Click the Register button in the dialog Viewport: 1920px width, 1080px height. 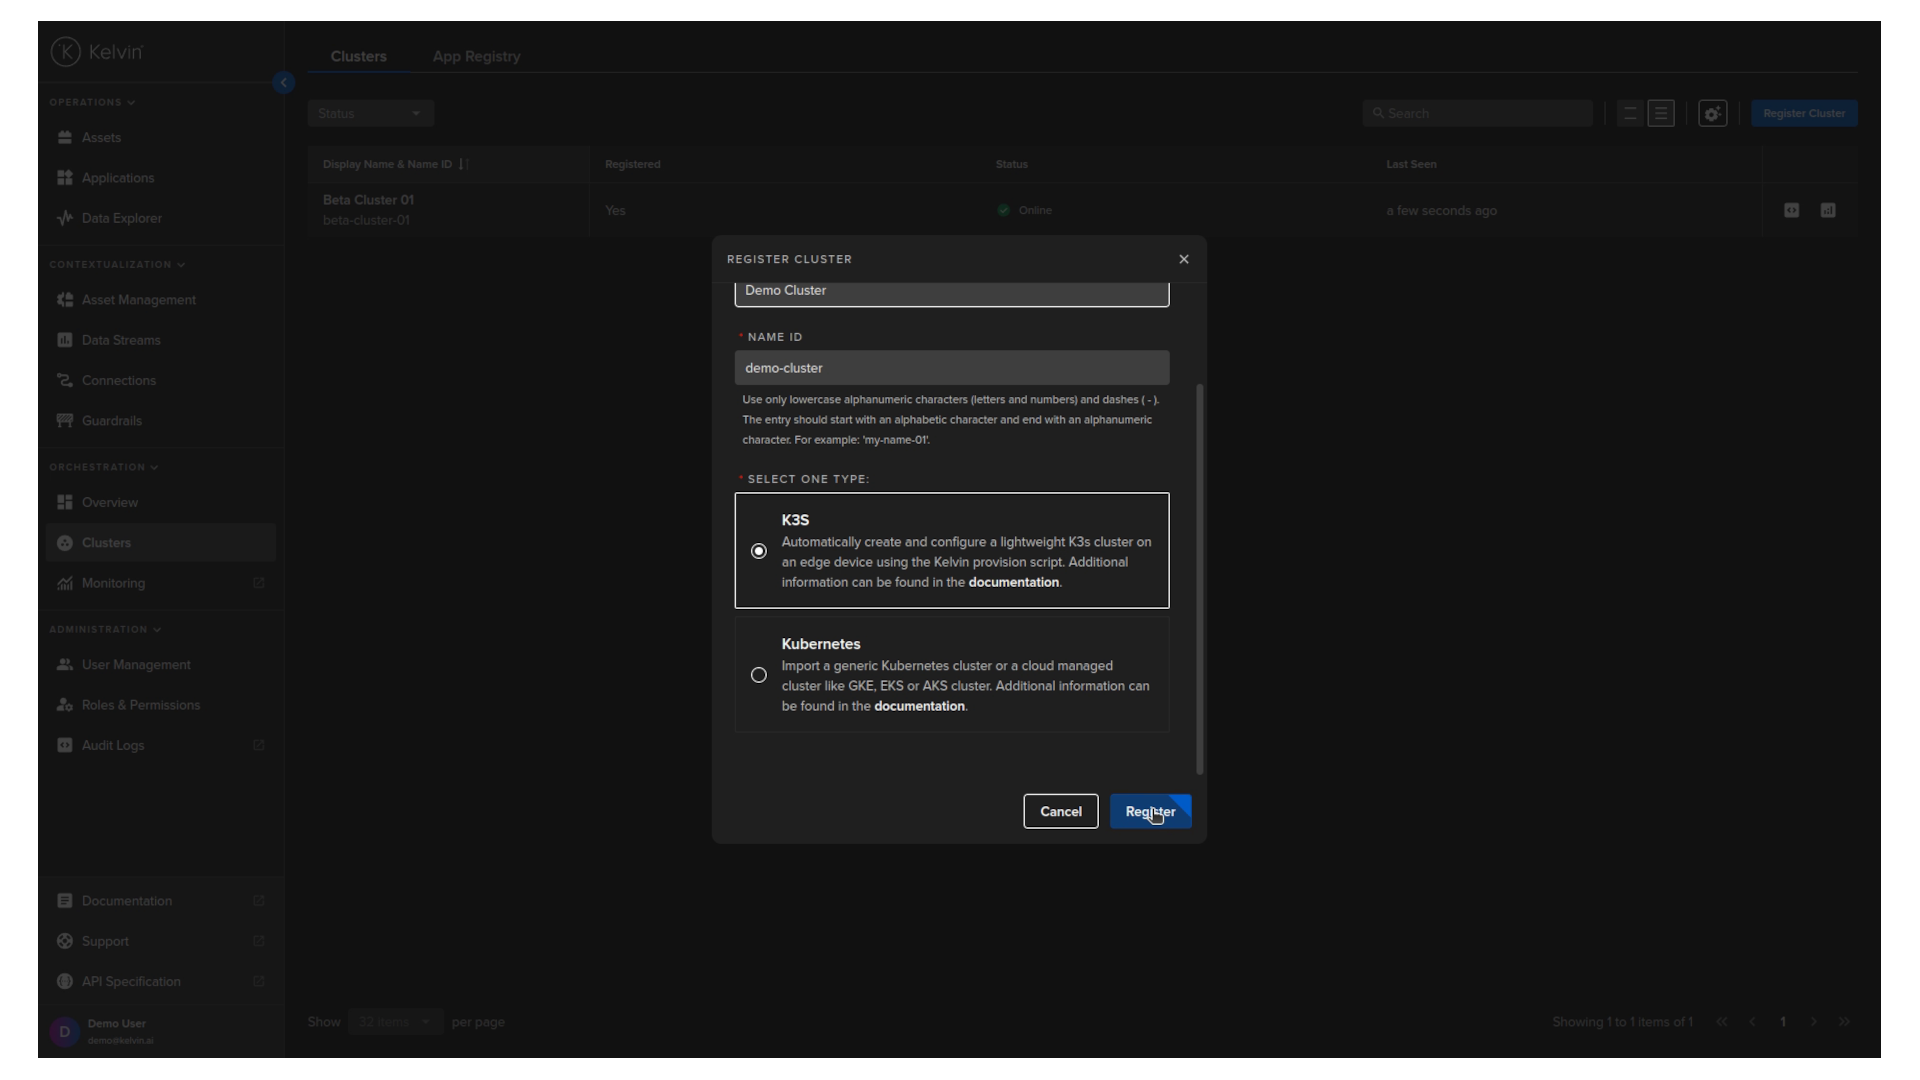click(1150, 812)
